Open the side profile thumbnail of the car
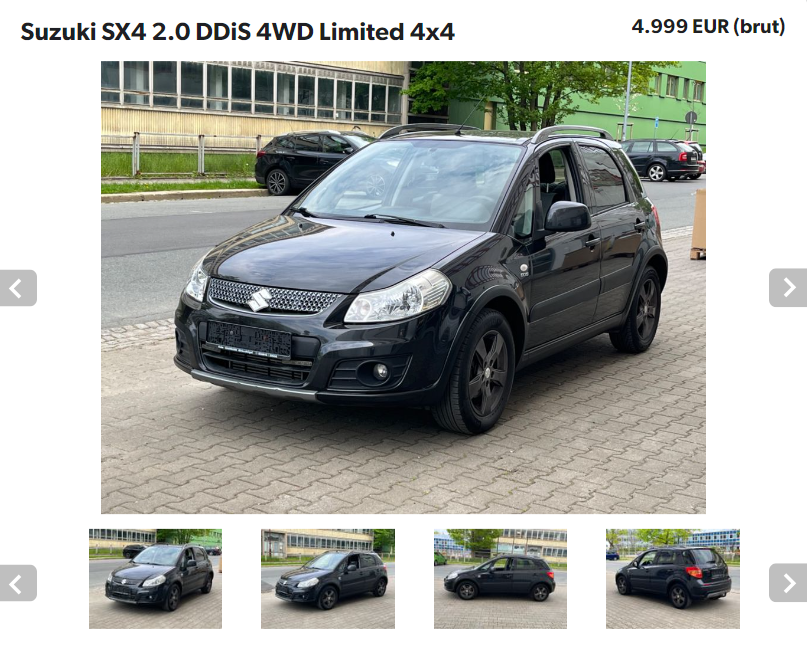This screenshot has height=645, width=807. (x=500, y=579)
